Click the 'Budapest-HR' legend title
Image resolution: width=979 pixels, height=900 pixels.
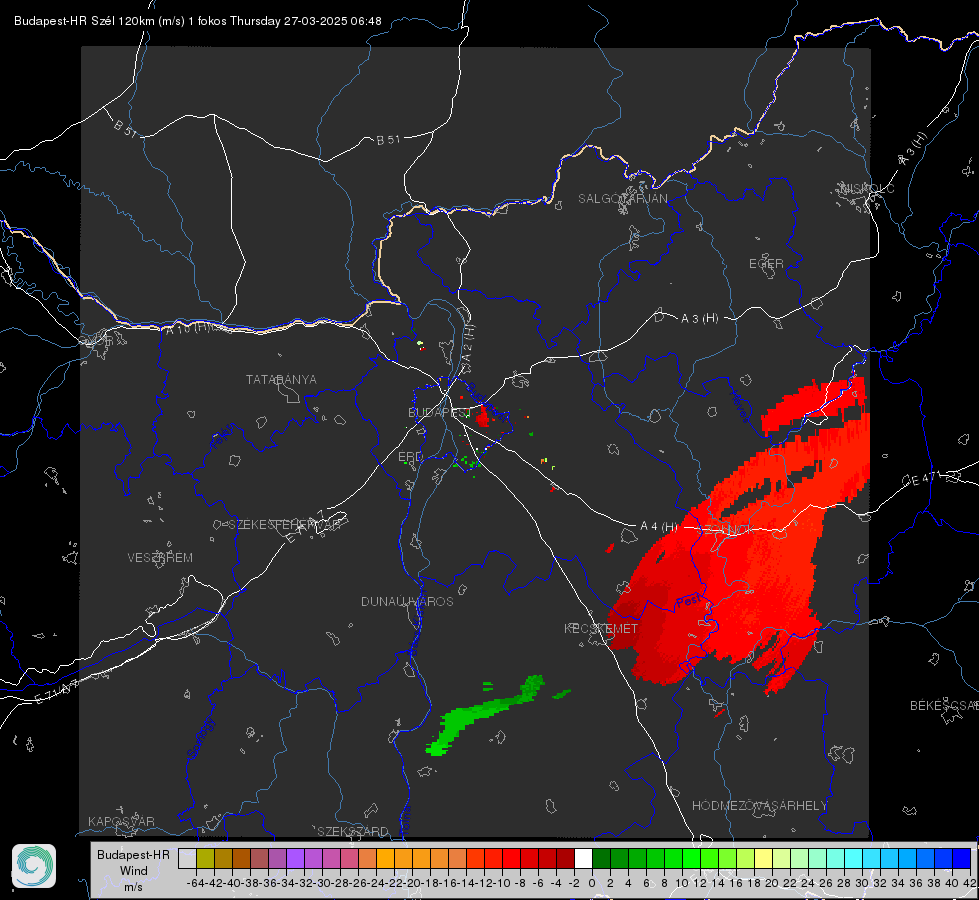pos(133,854)
